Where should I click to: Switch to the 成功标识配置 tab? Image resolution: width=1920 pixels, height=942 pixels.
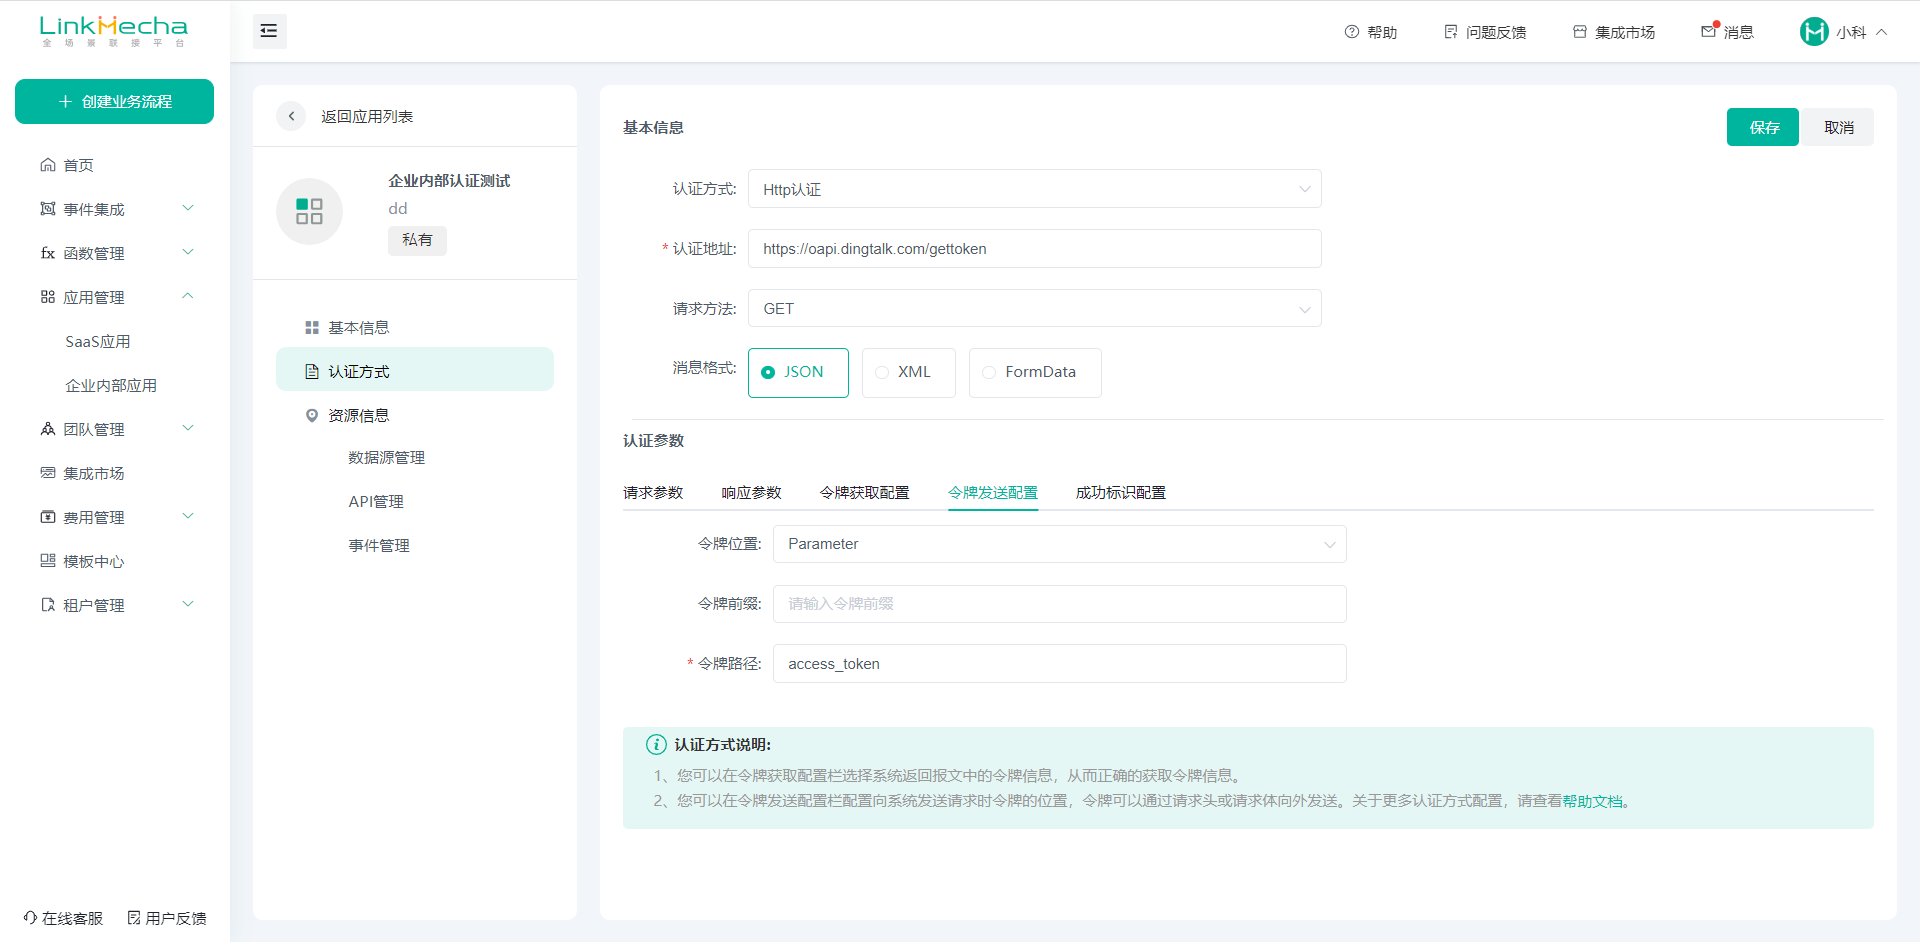click(1121, 493)
